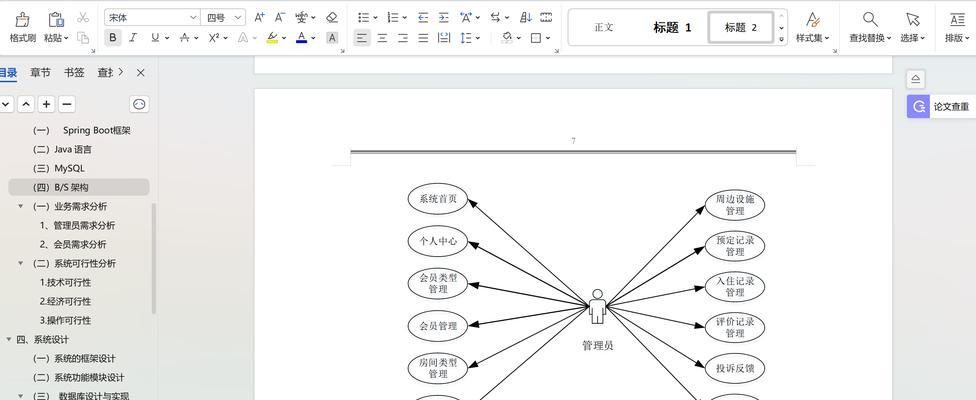Go to heading (一) Spring Boot框架
976x400 pixels.
tap(82, 131)
